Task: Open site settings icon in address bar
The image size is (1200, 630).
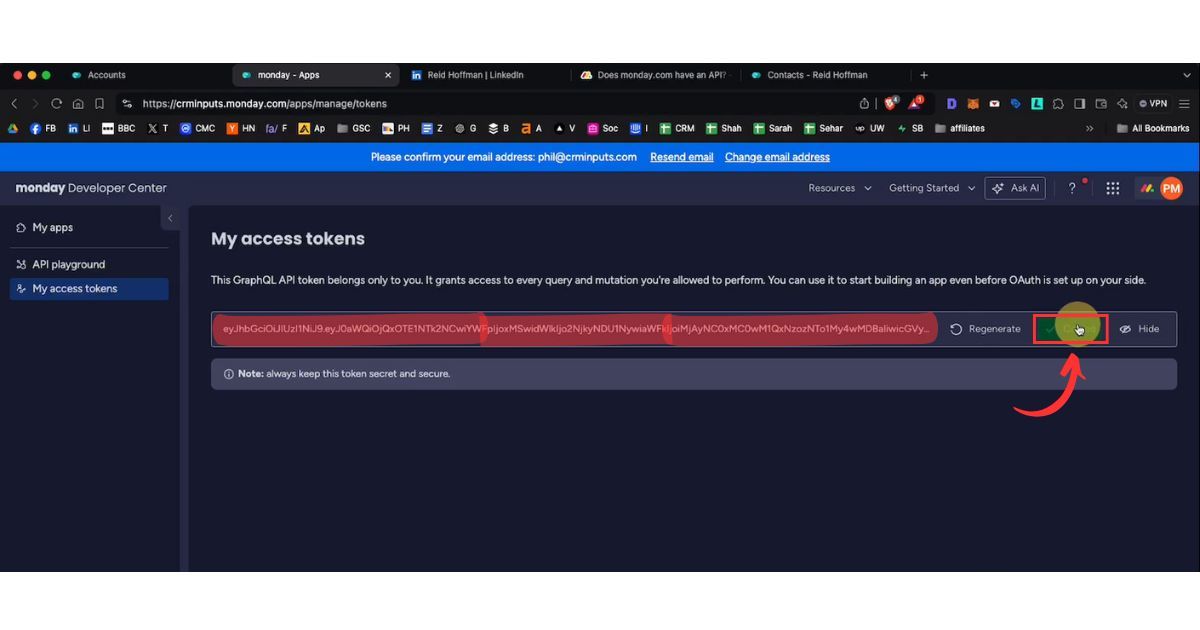Action: click(127, 103)
